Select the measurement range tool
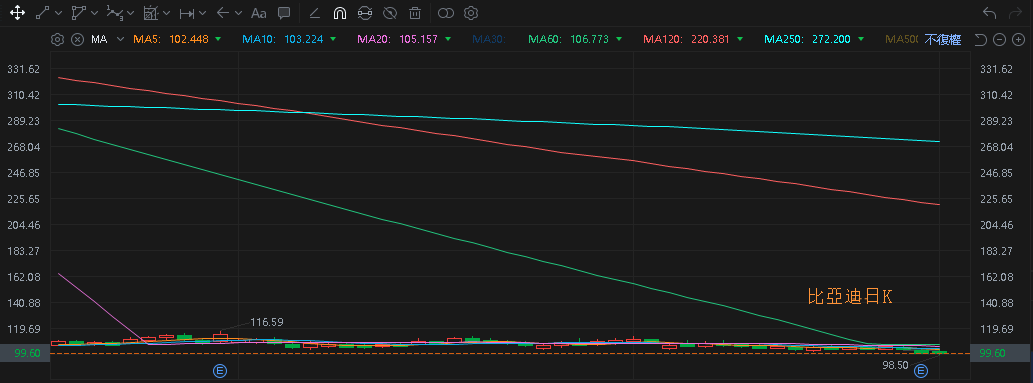The height and width of the screenshot is (383, 1033). pos(151,13)
